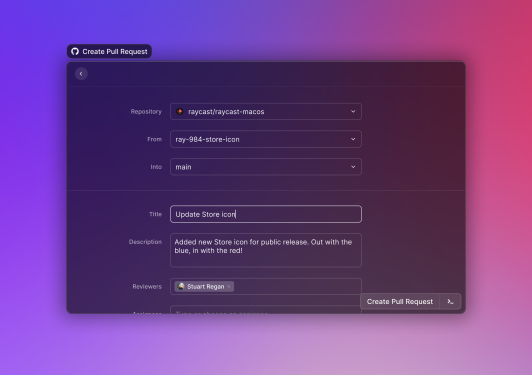Viewport: 532px width, 375px height.
Task: Click the Reviewers field empty area
Action: 297,286
